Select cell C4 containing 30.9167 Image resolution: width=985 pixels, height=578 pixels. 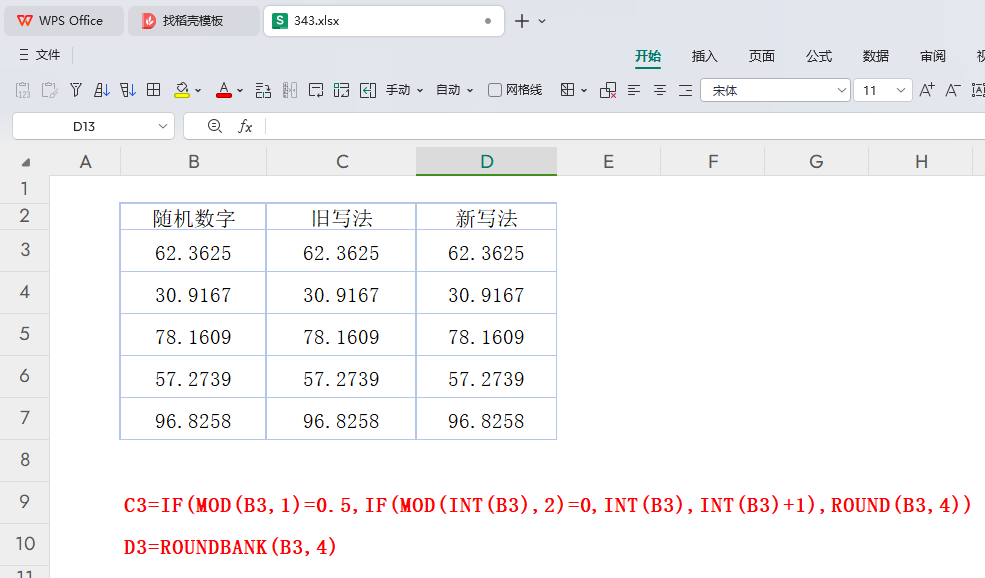click(x=341, y=295)
